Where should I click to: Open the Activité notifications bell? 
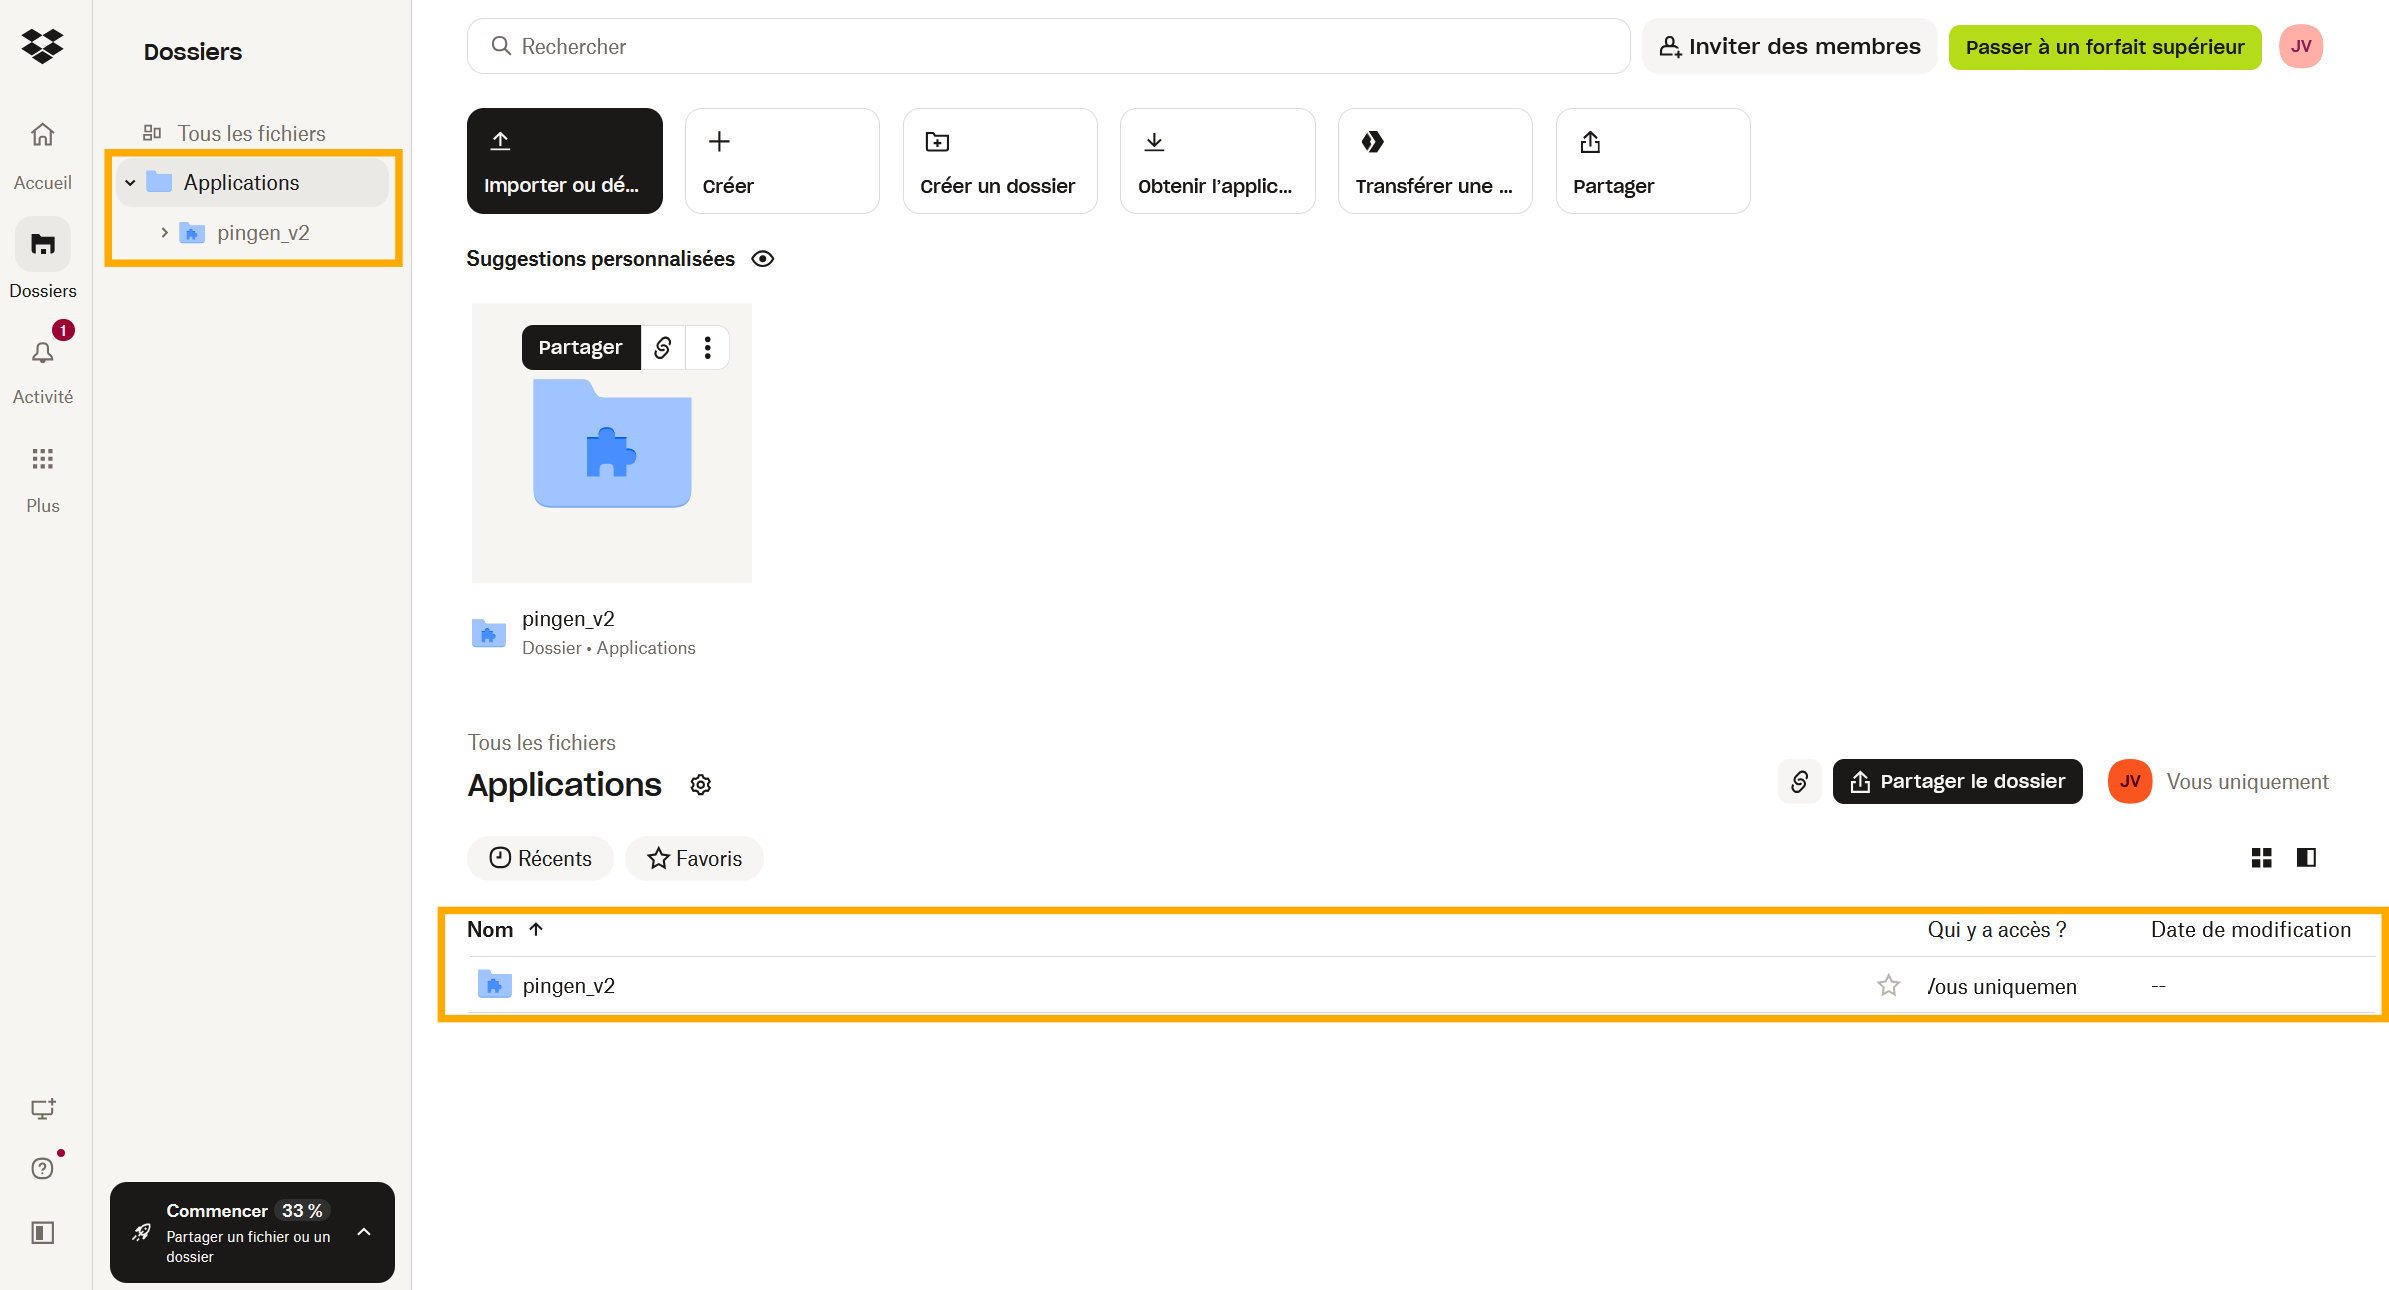42,353
